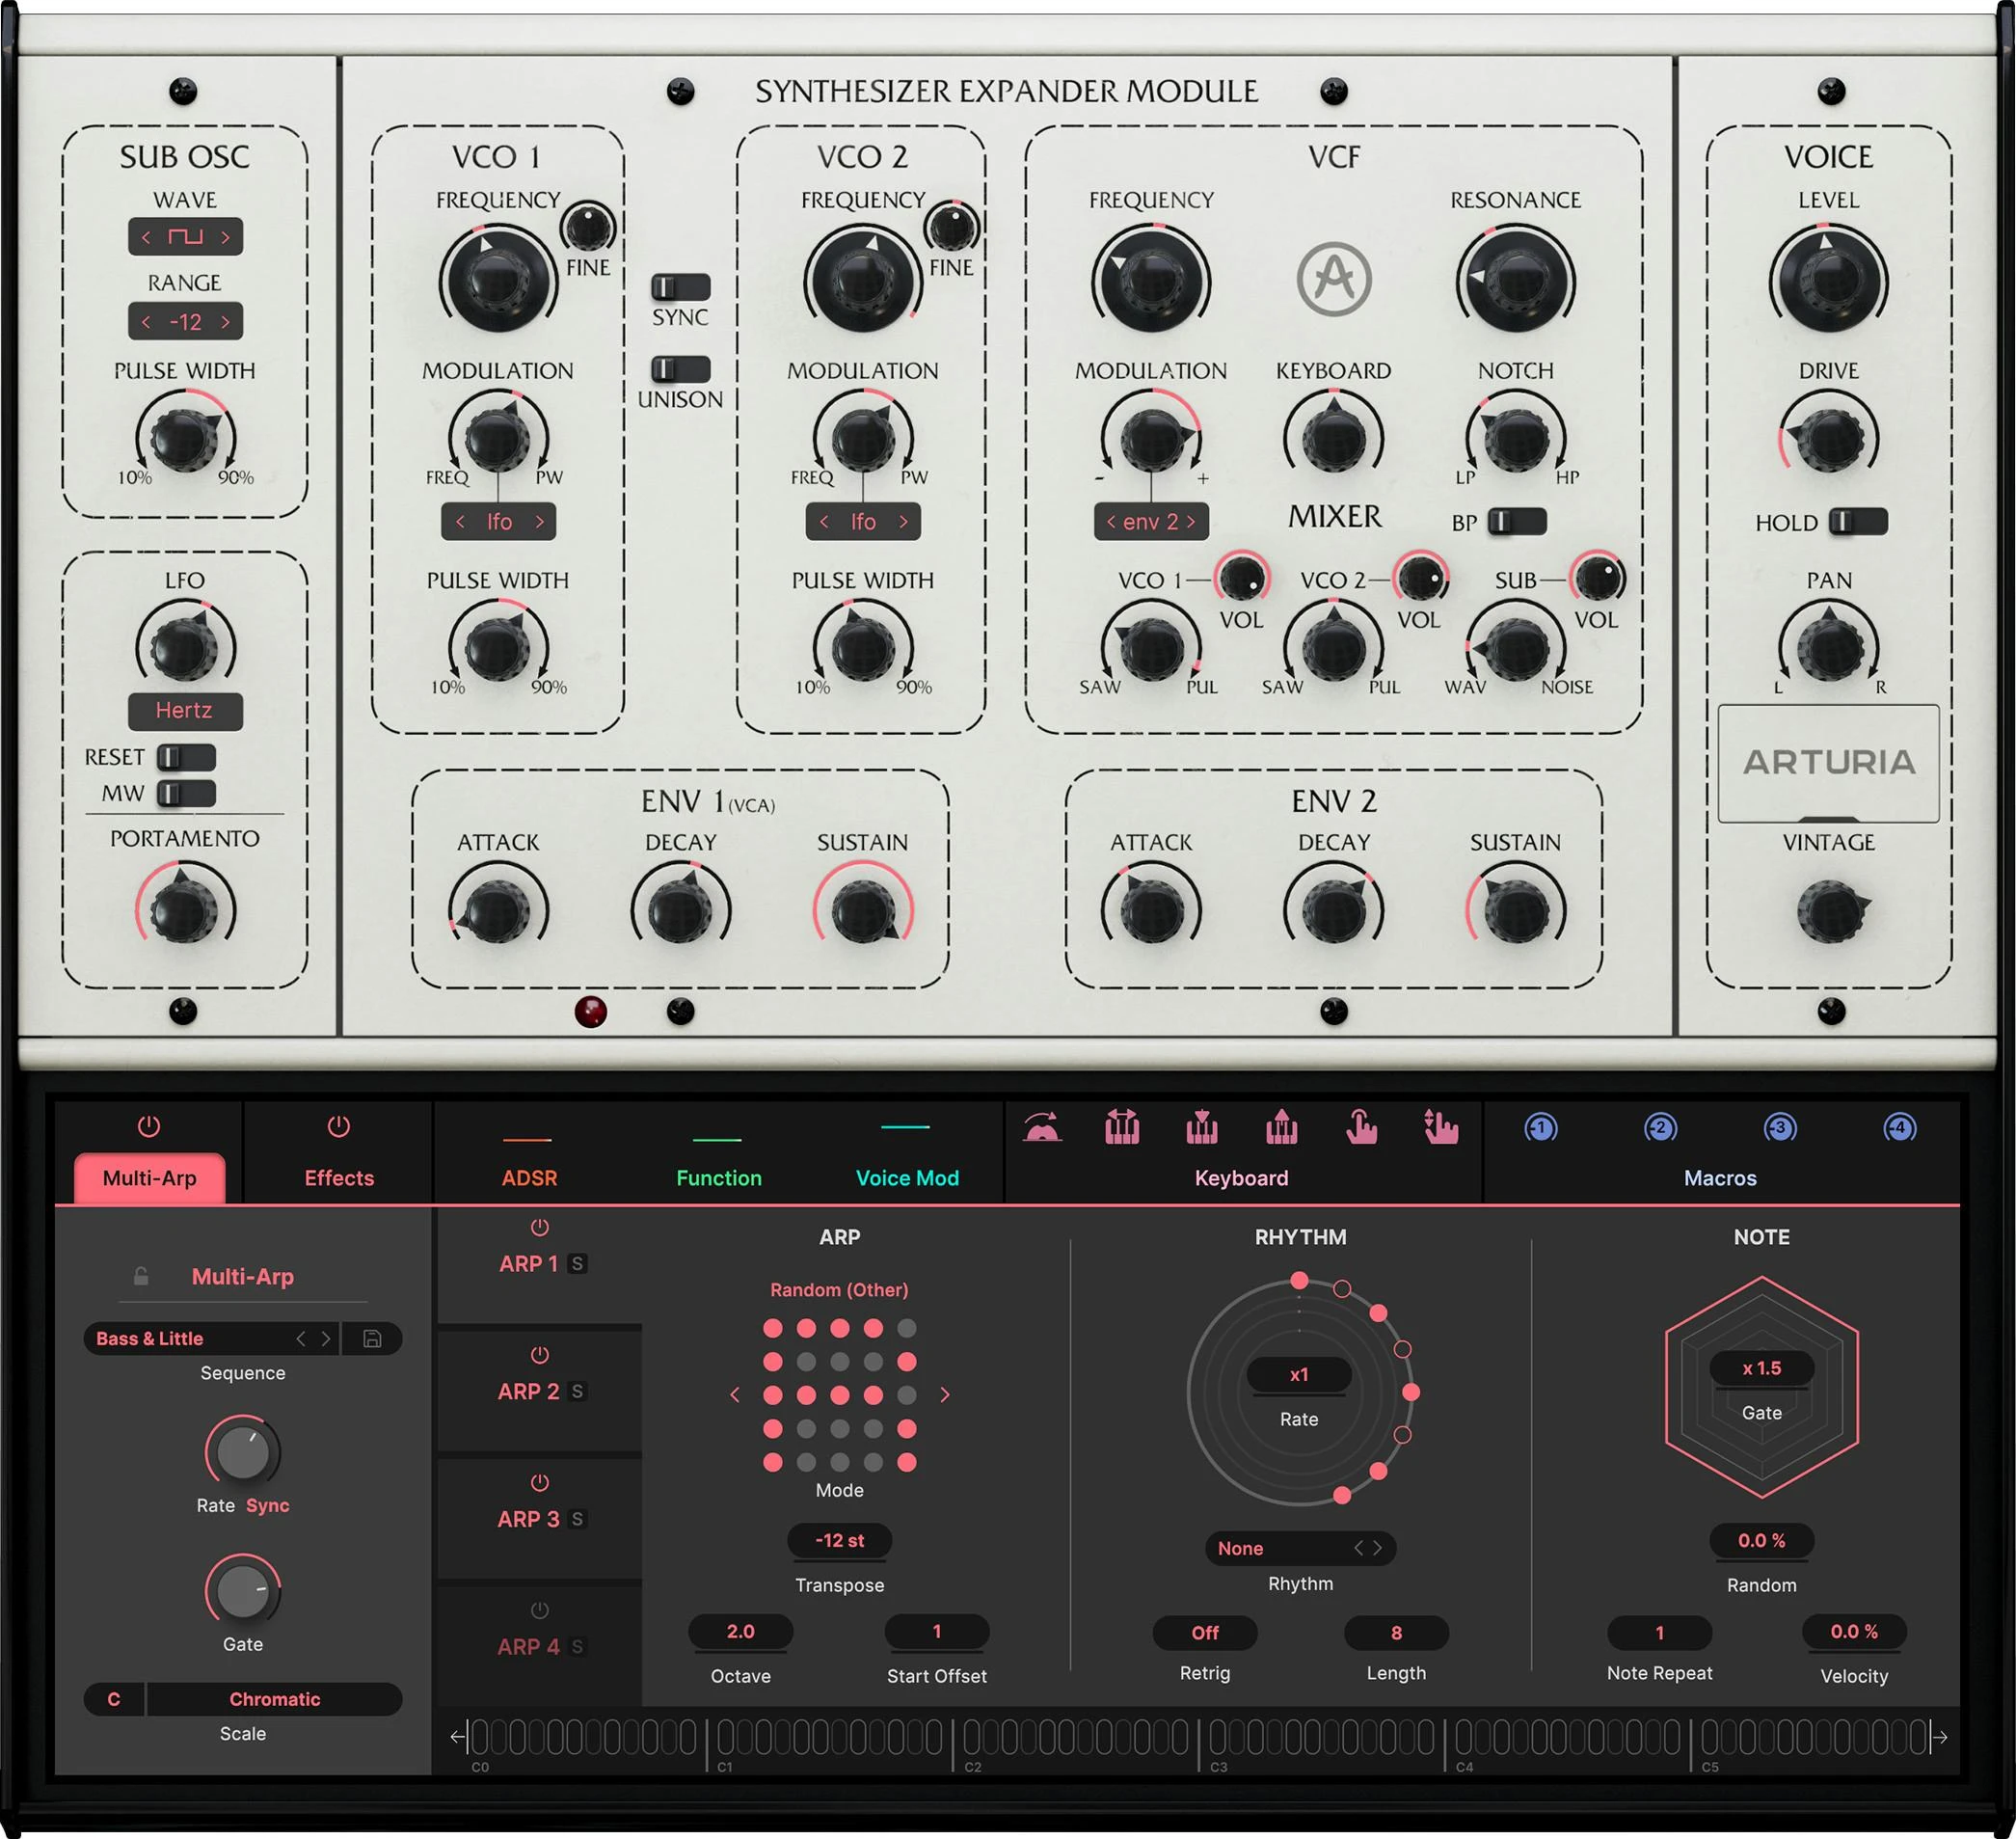
Task: Select Macro 2 knob icon
Action: click(1660, 1128)
